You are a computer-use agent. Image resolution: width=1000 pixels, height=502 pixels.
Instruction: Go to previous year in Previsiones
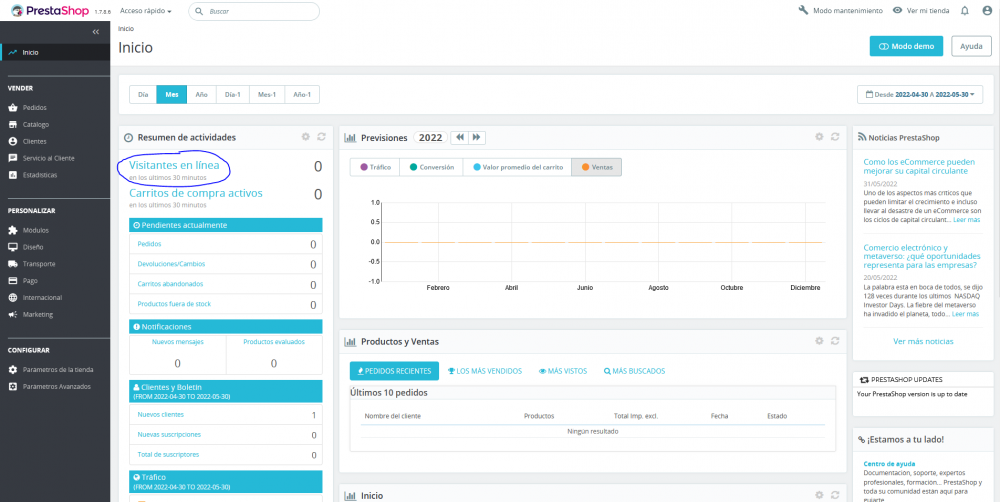[459, 137]
